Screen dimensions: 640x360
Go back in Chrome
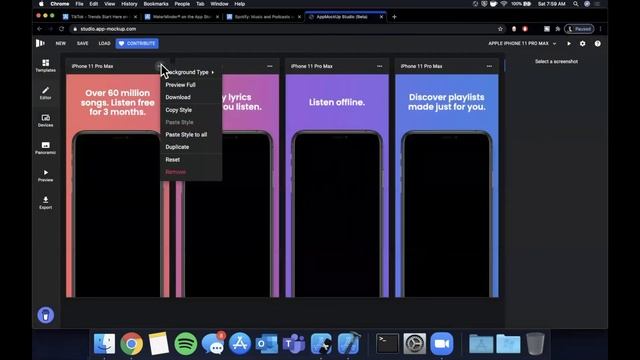(40, 29)
